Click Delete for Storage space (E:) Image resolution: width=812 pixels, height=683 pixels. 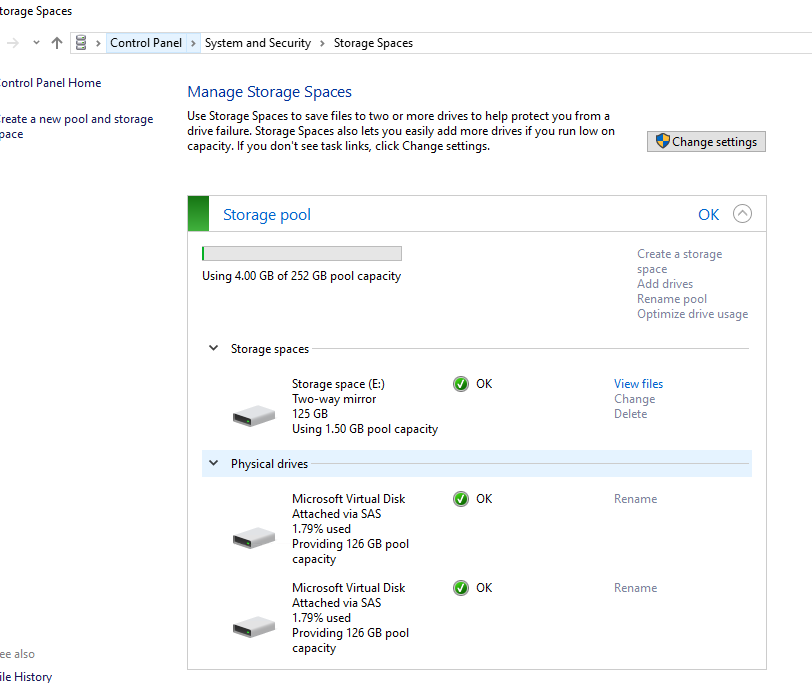tap(630, 414)
